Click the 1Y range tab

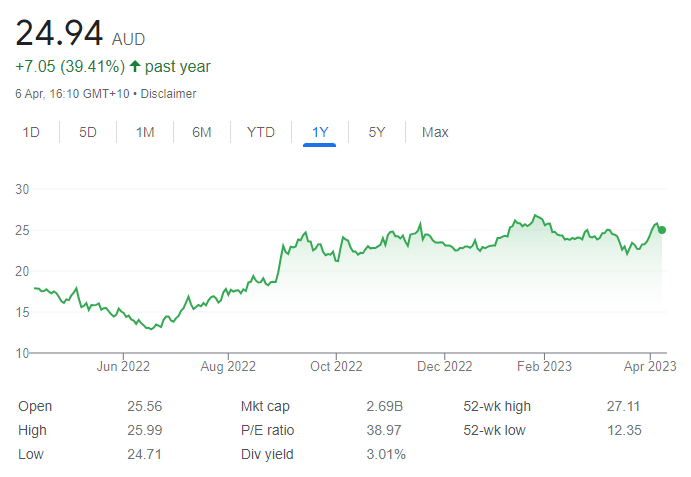(x=320, y=132)
